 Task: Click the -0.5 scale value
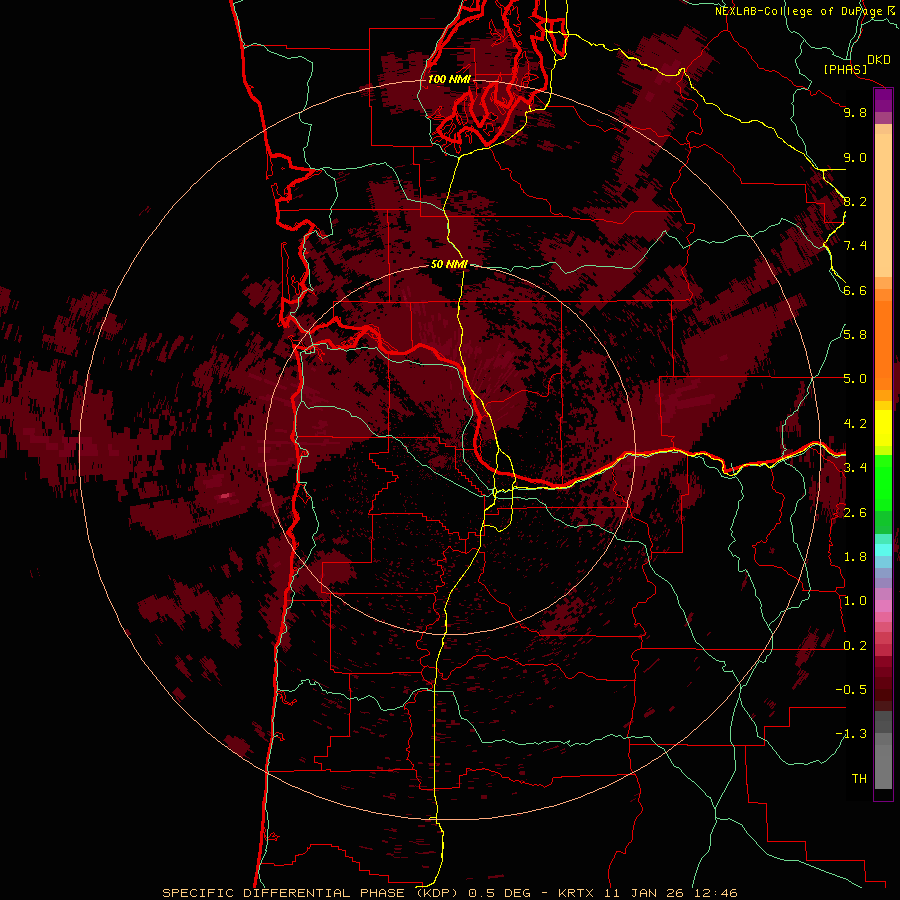point(851,690)
